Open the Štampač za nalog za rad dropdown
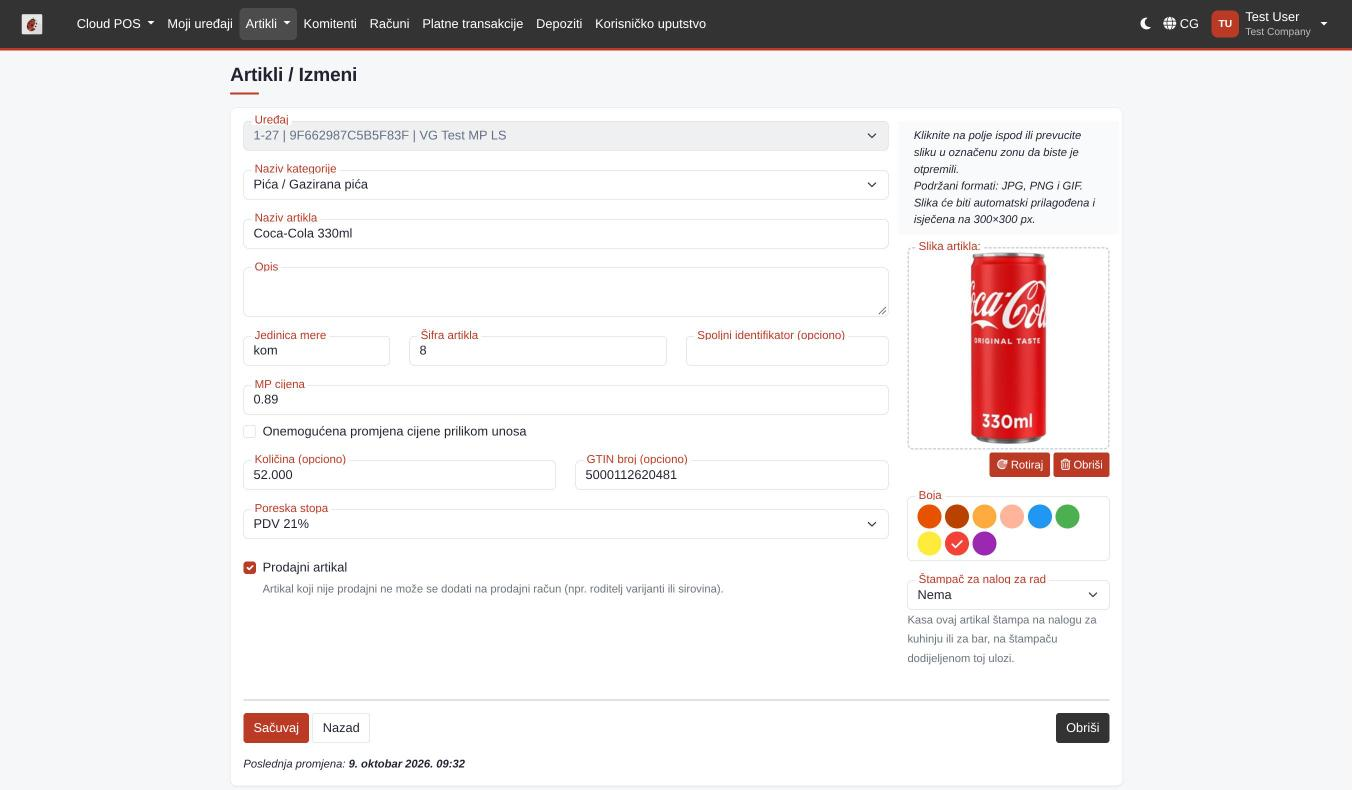The image size is (1352, 790). [1008, 595]
